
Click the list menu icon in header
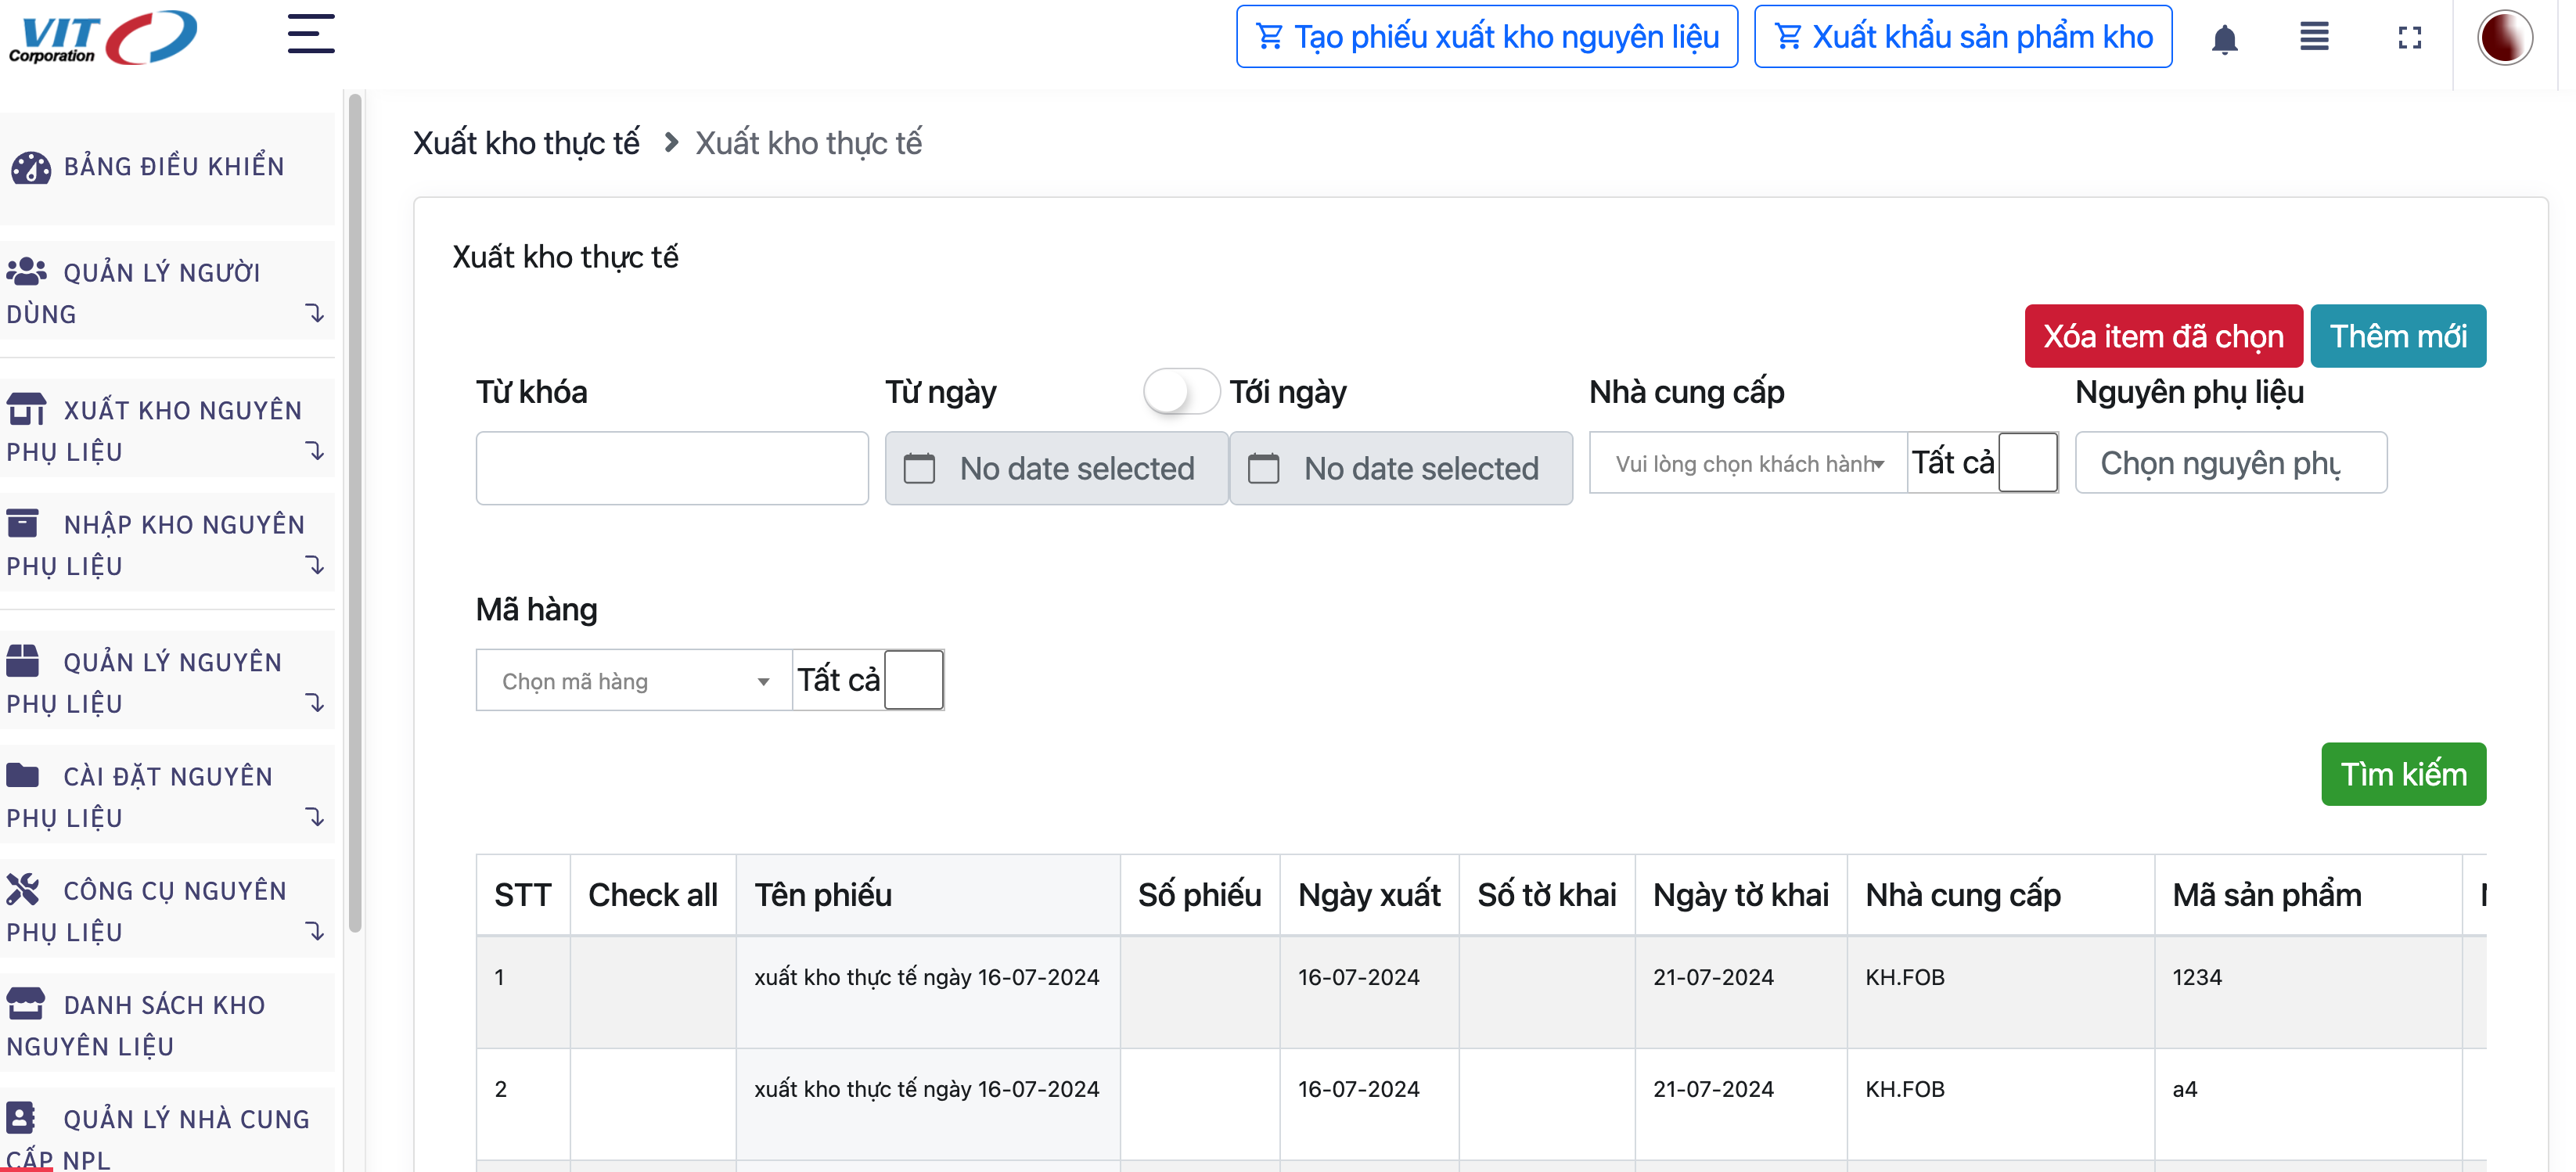tap(2314, 37)
